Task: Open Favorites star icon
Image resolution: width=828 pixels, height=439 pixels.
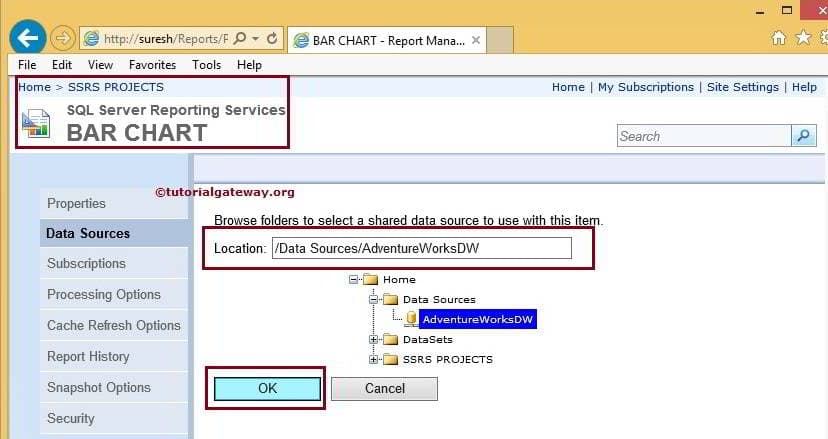Action: [x=803, y=38]
